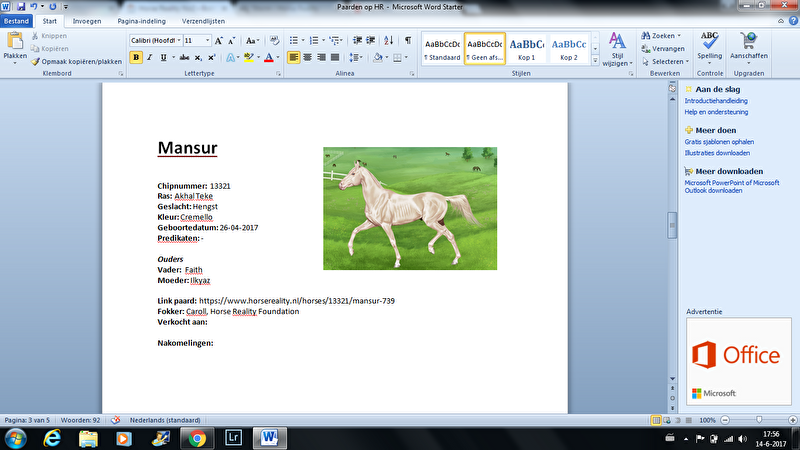Save document using the quick access icon
Image resolution: width=800 pixels, height=450 pixels.
20,6
